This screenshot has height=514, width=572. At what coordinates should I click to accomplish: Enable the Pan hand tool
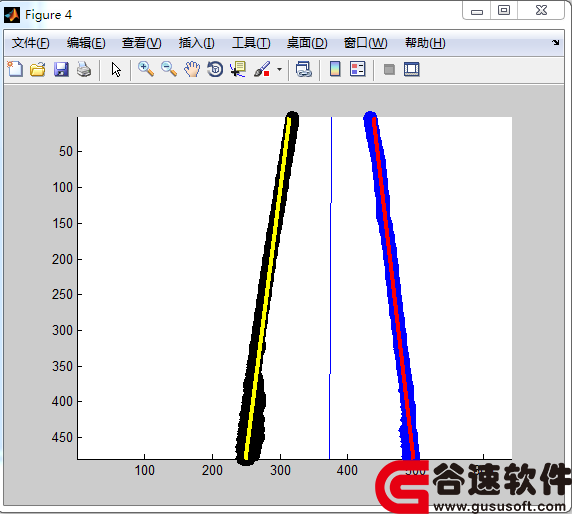pyautogui.click(x=192, y=69)
